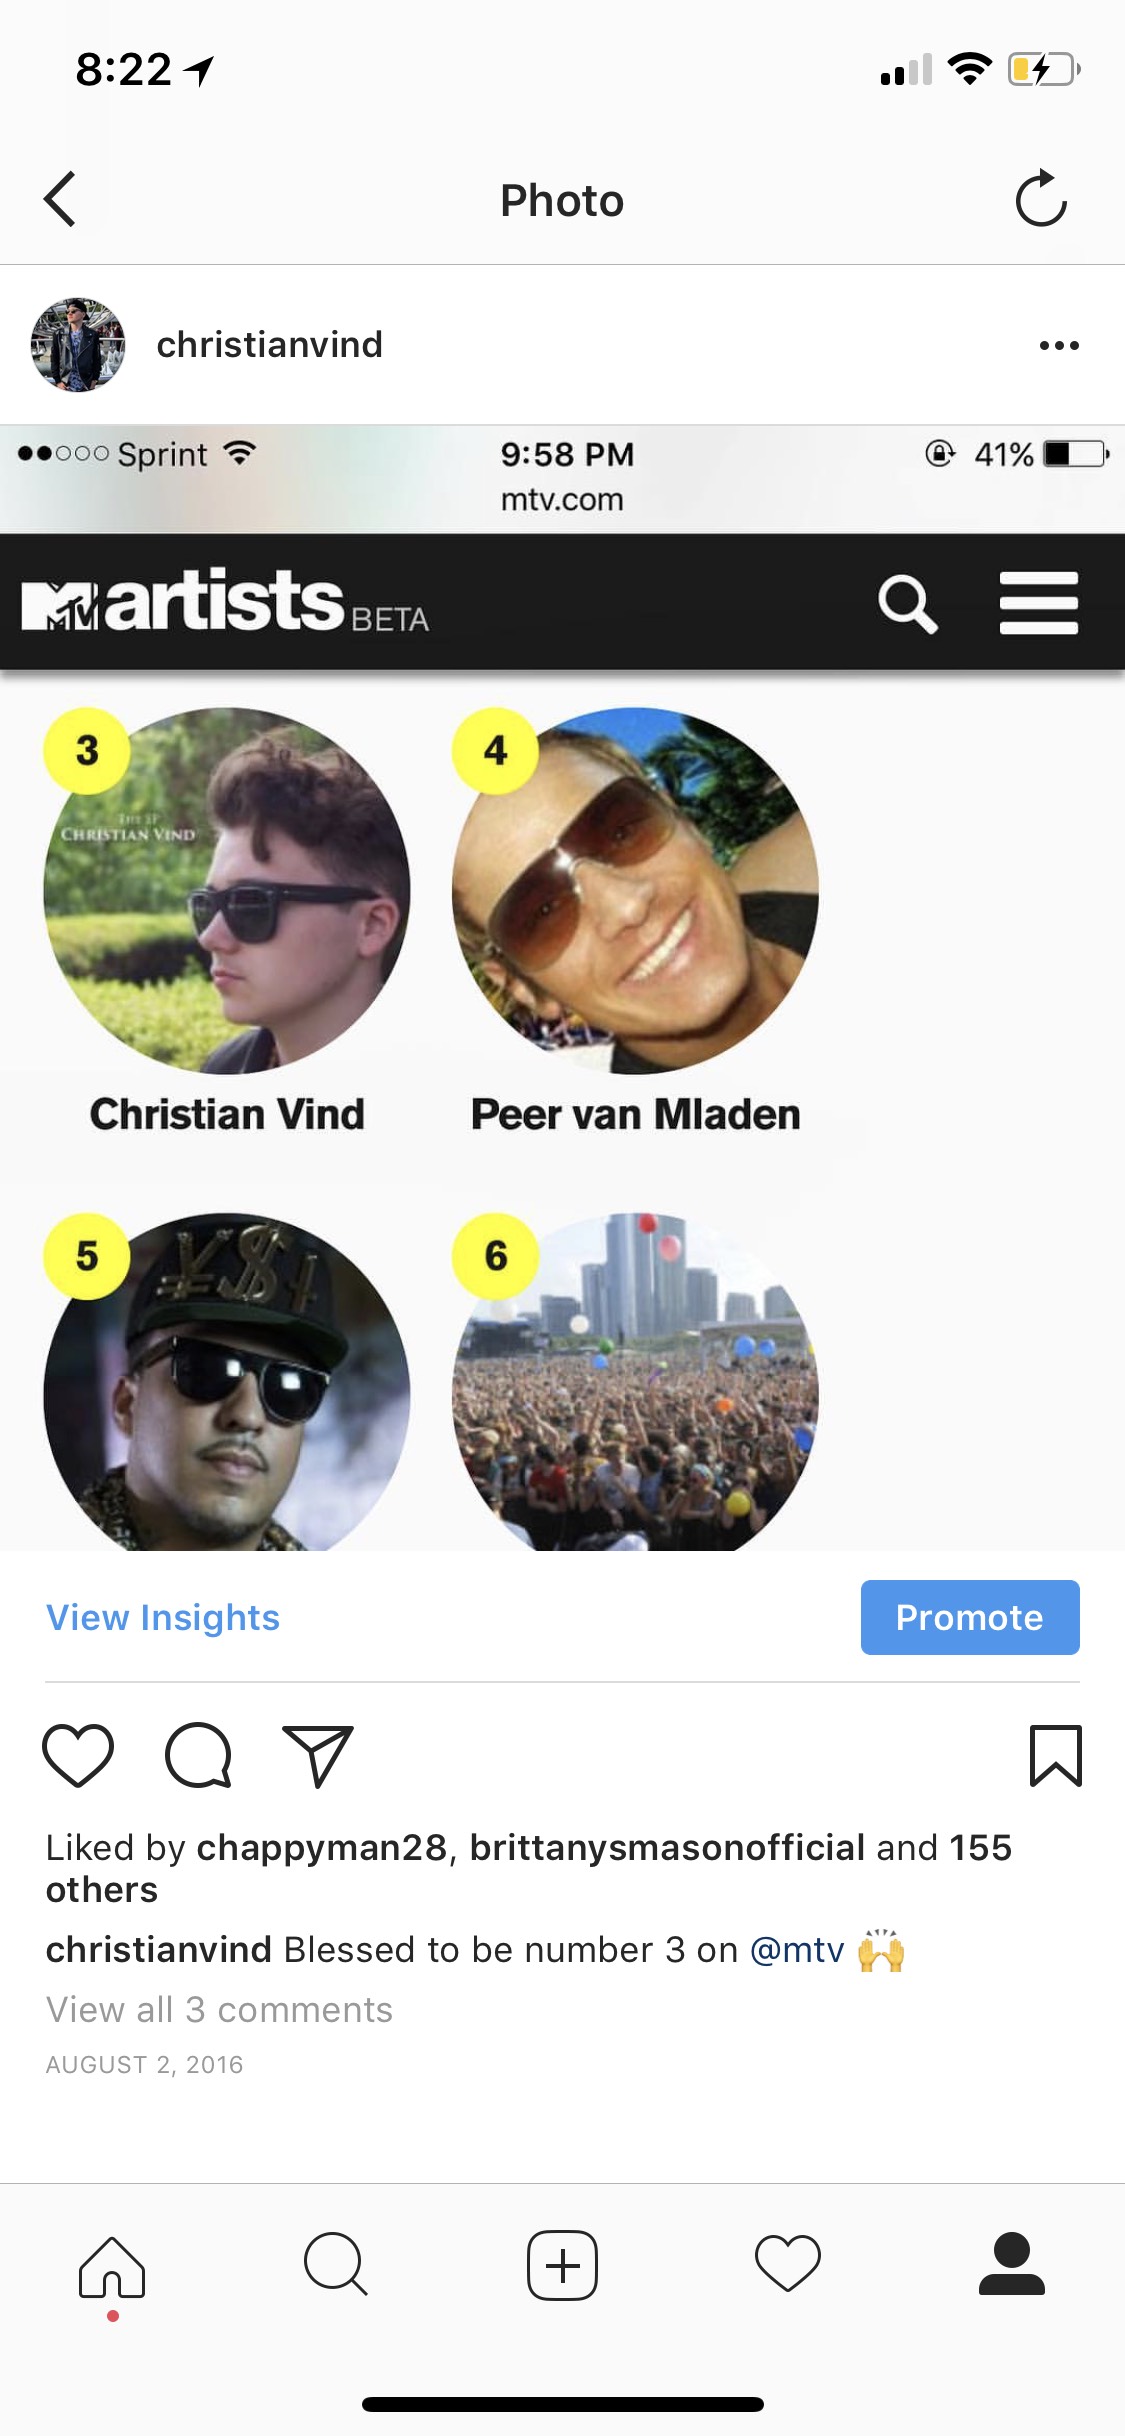Screen dimensions: 1125x2436
Task: Open the Profile tab
Action: click(x=1012, y=2263)
